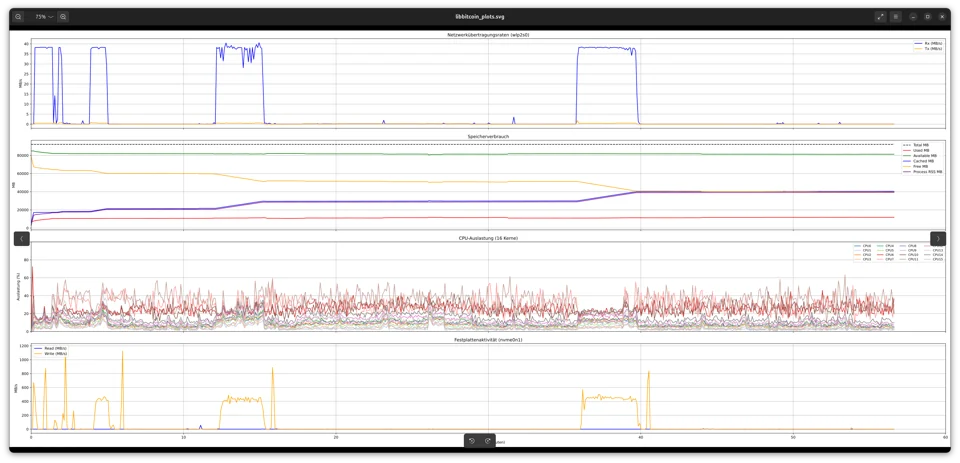Click the CPU-Auslastung (16 Kerne) chart title
This screenshot has width=960, height=463.
[x=488, y=238]
